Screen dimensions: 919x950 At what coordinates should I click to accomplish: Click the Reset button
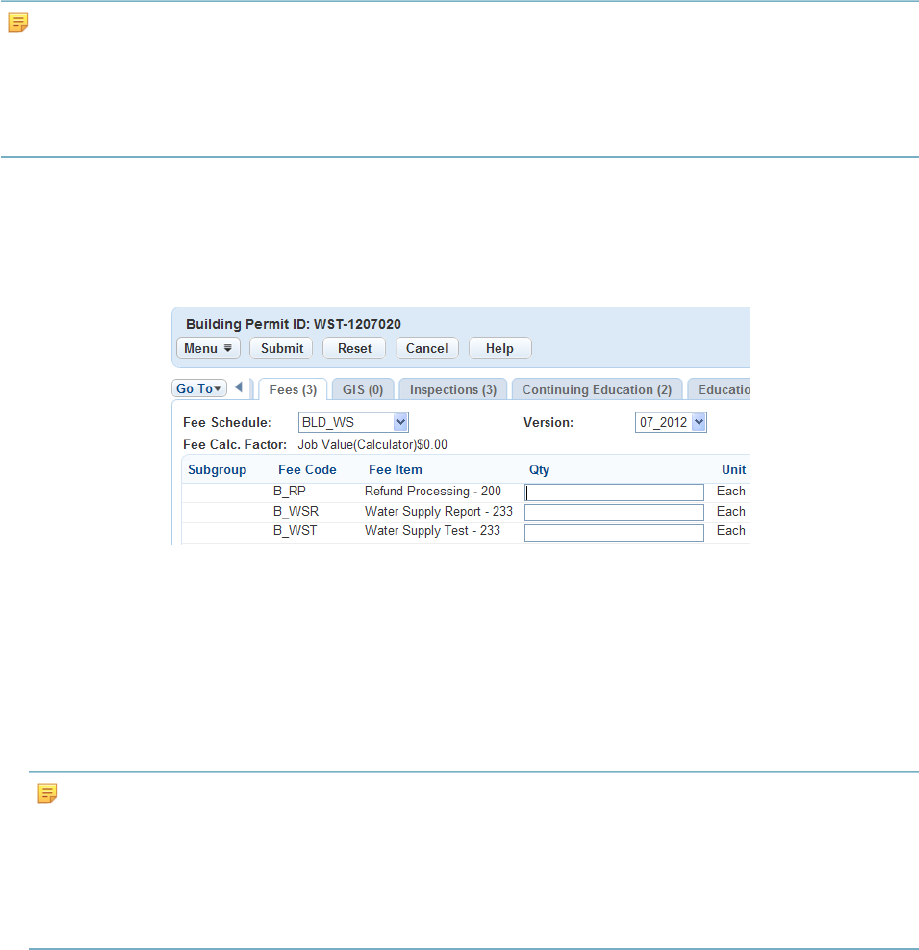pos(354,348)
